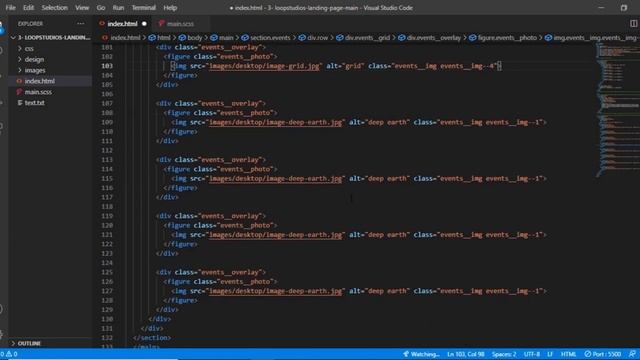Open the Go menu
The image size is (640, 360).
pyautogui.click(x=101, y=8)
